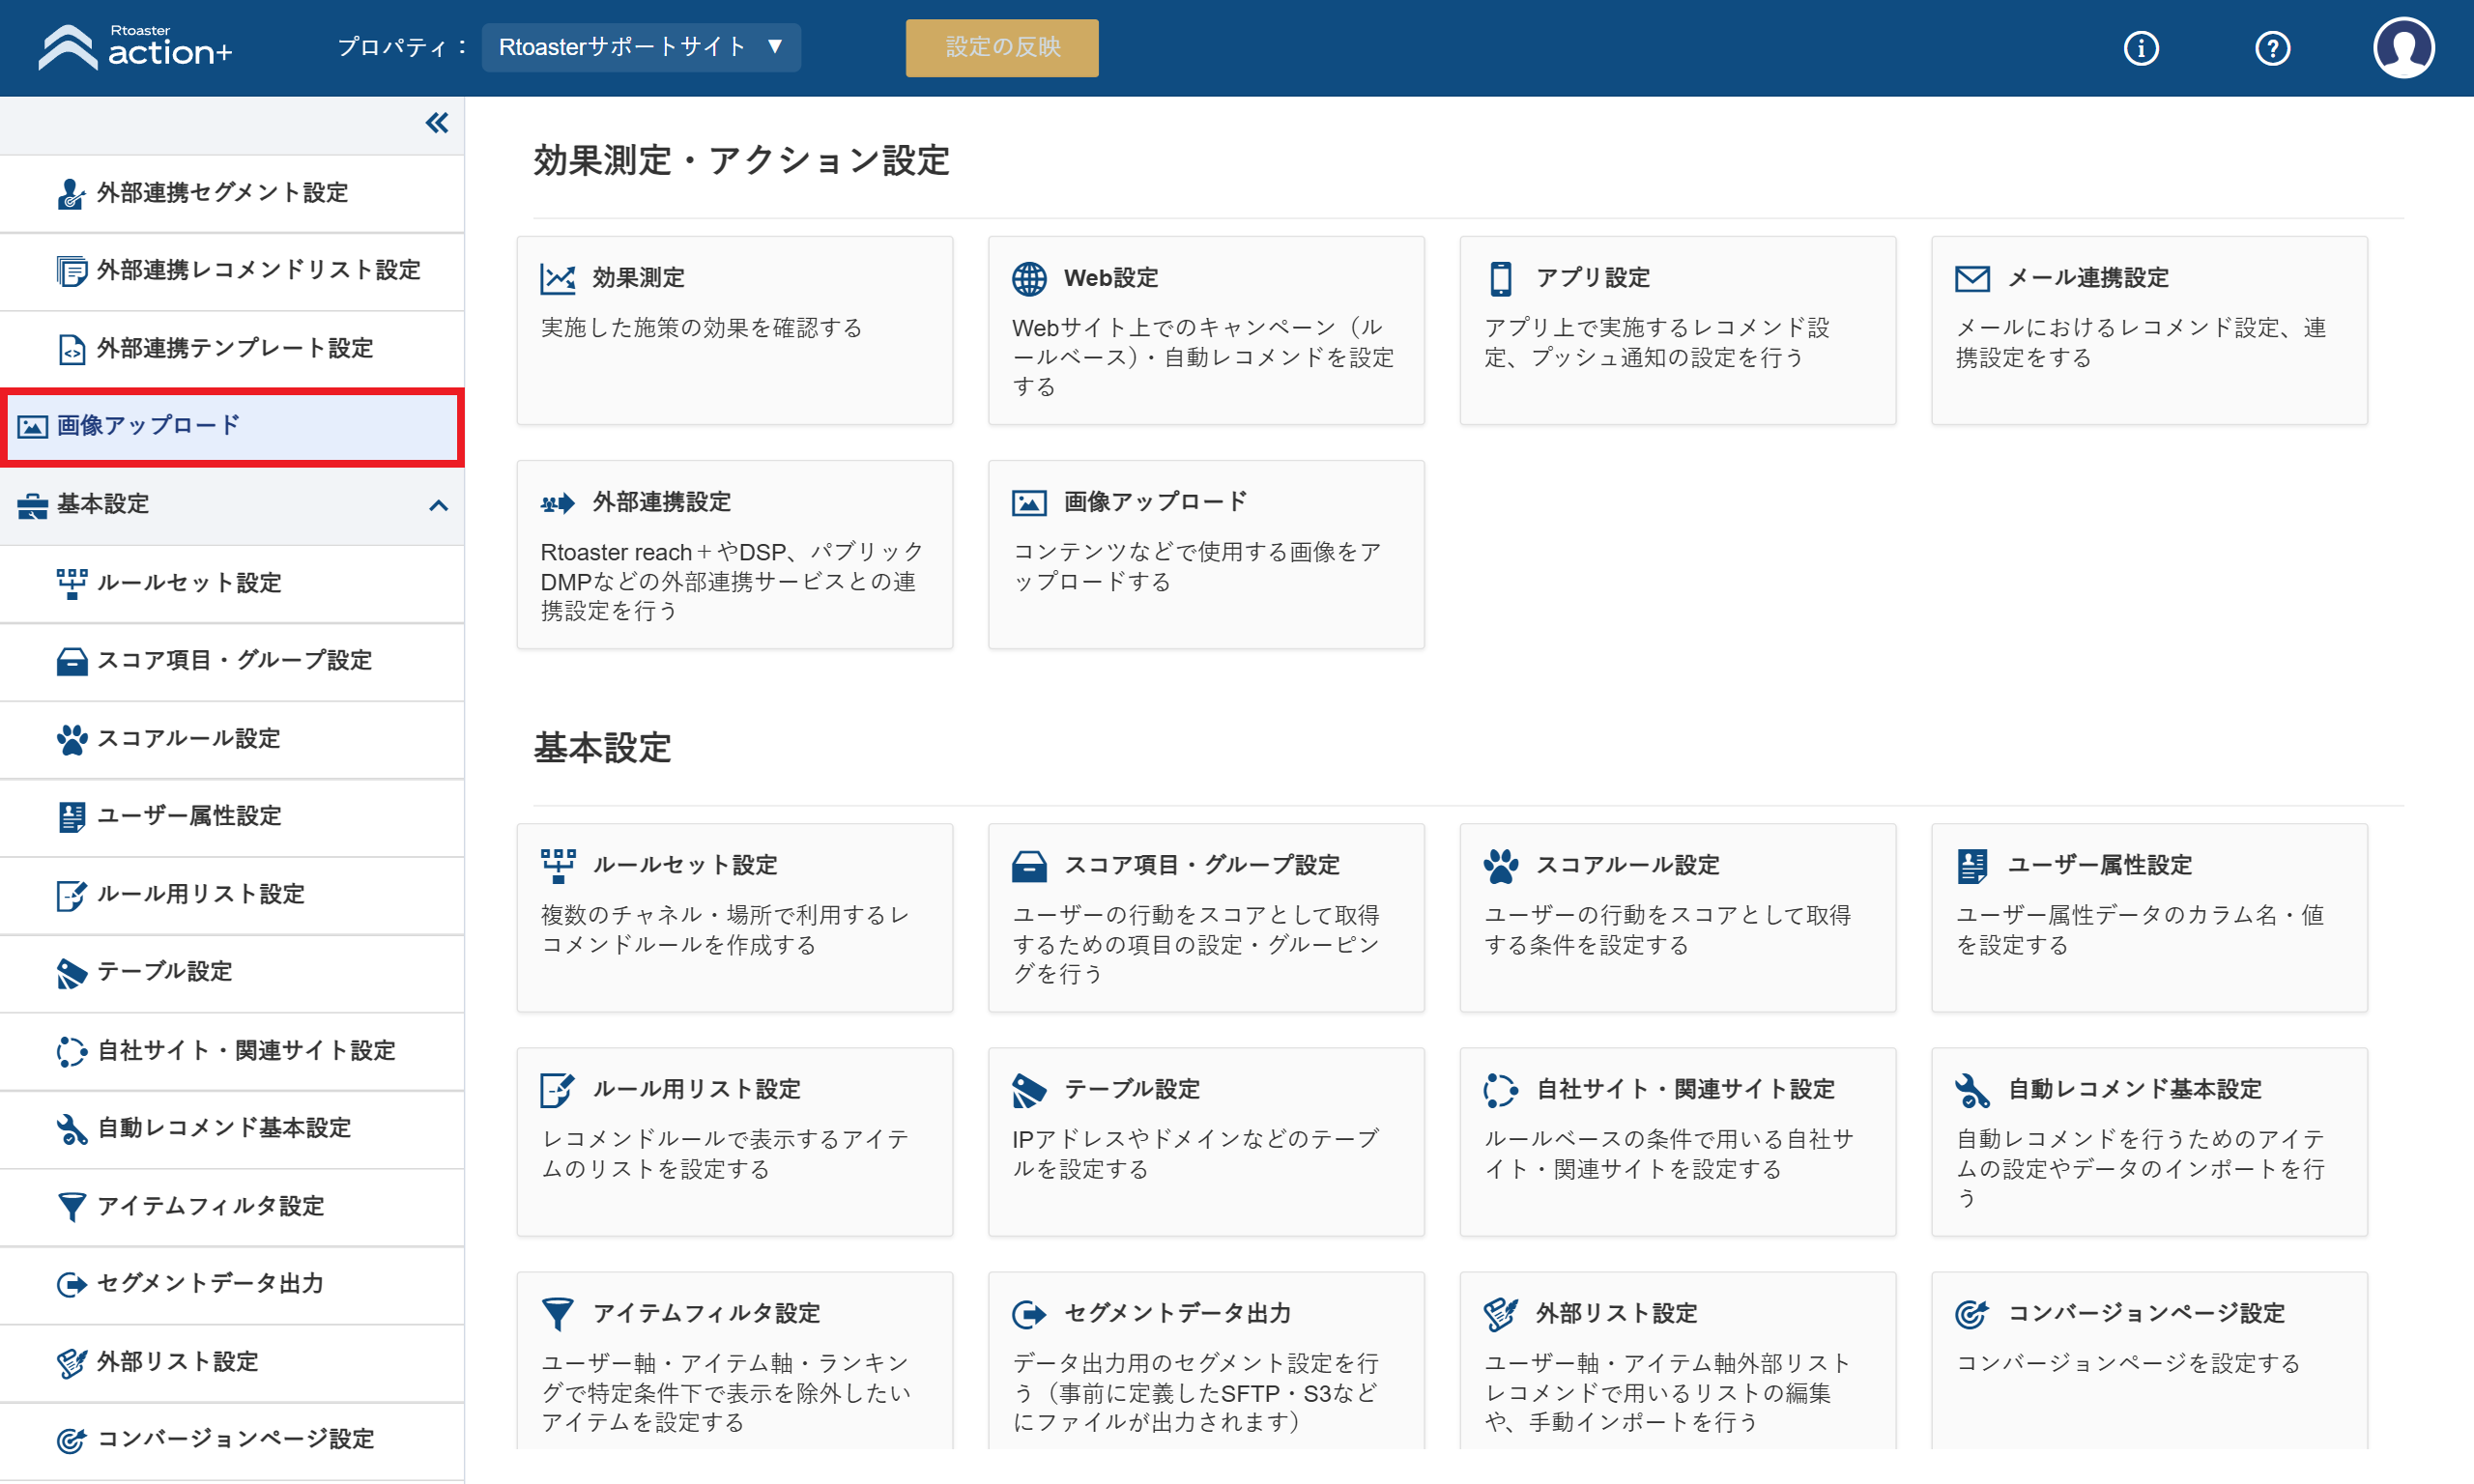Click the 外部リスト設定 card title

coord(1617,1313)
